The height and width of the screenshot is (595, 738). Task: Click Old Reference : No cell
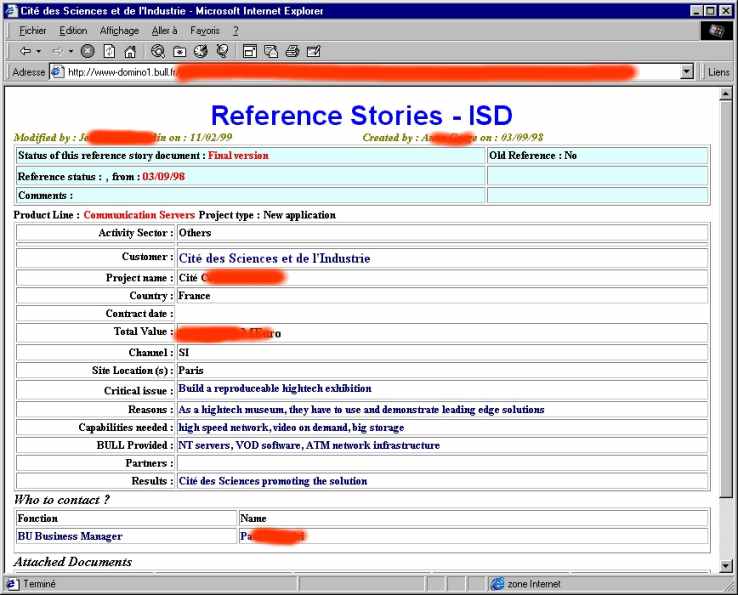(x=598, y=155)
